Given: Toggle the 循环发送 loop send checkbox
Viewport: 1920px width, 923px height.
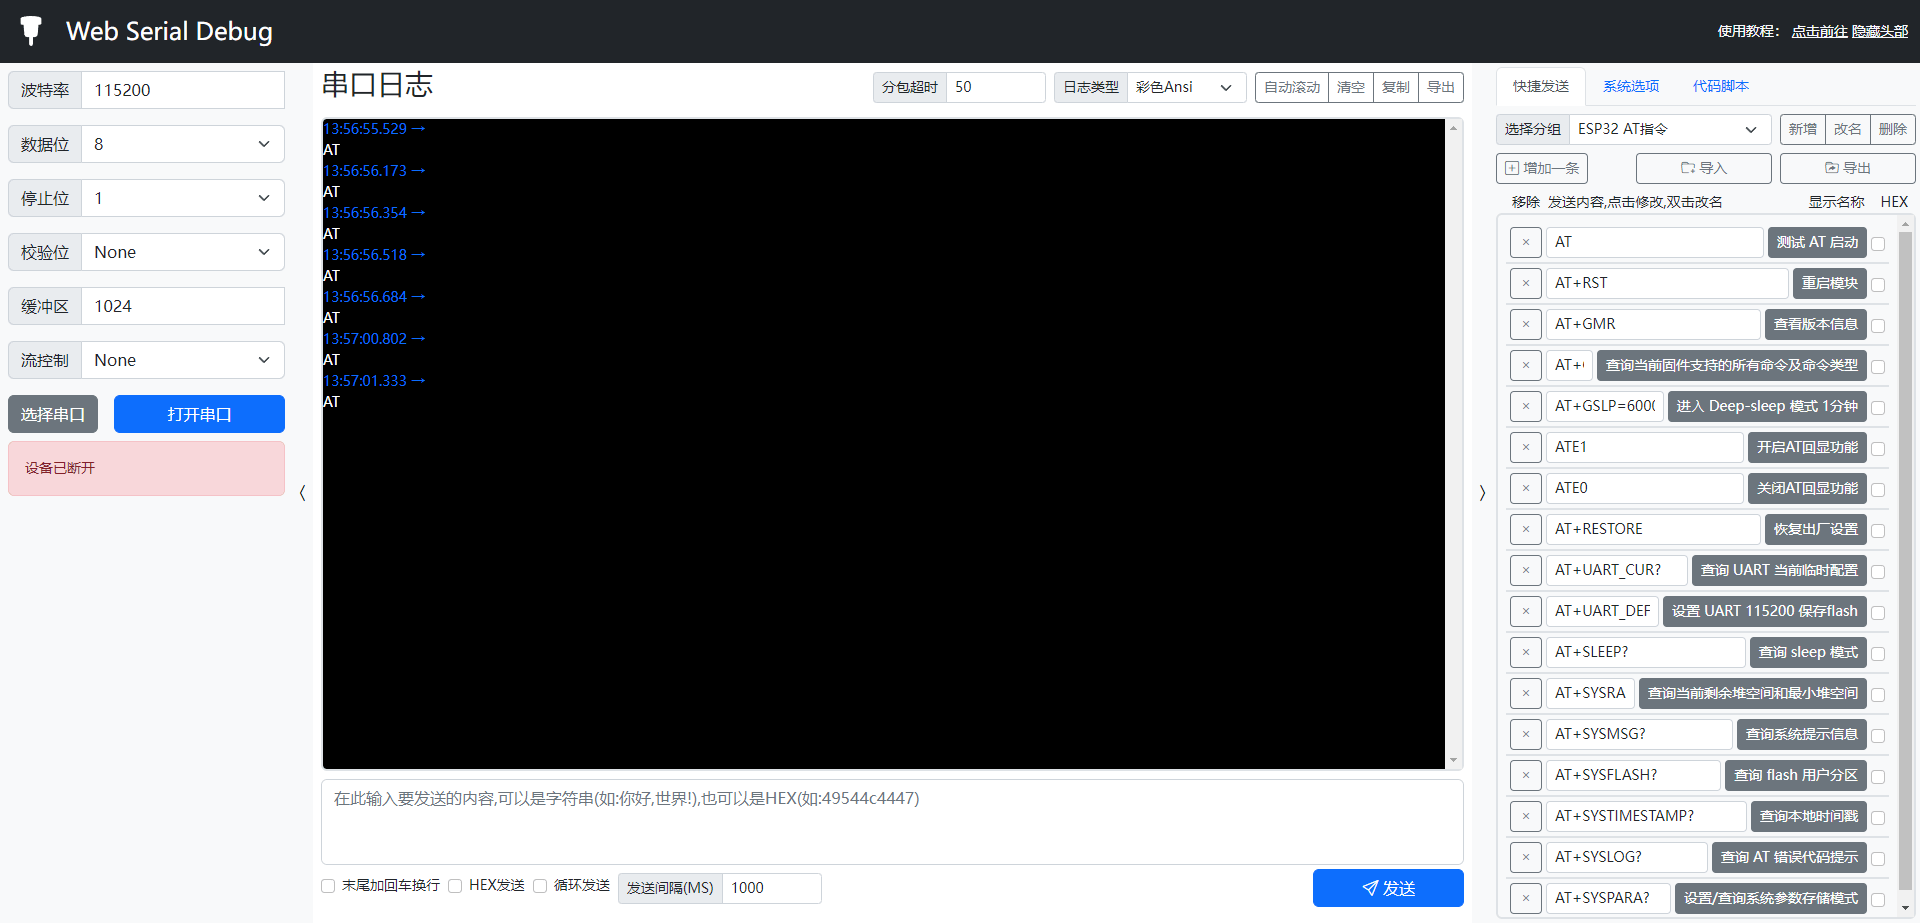Looking at the screenshot, I should click(540, 886).
